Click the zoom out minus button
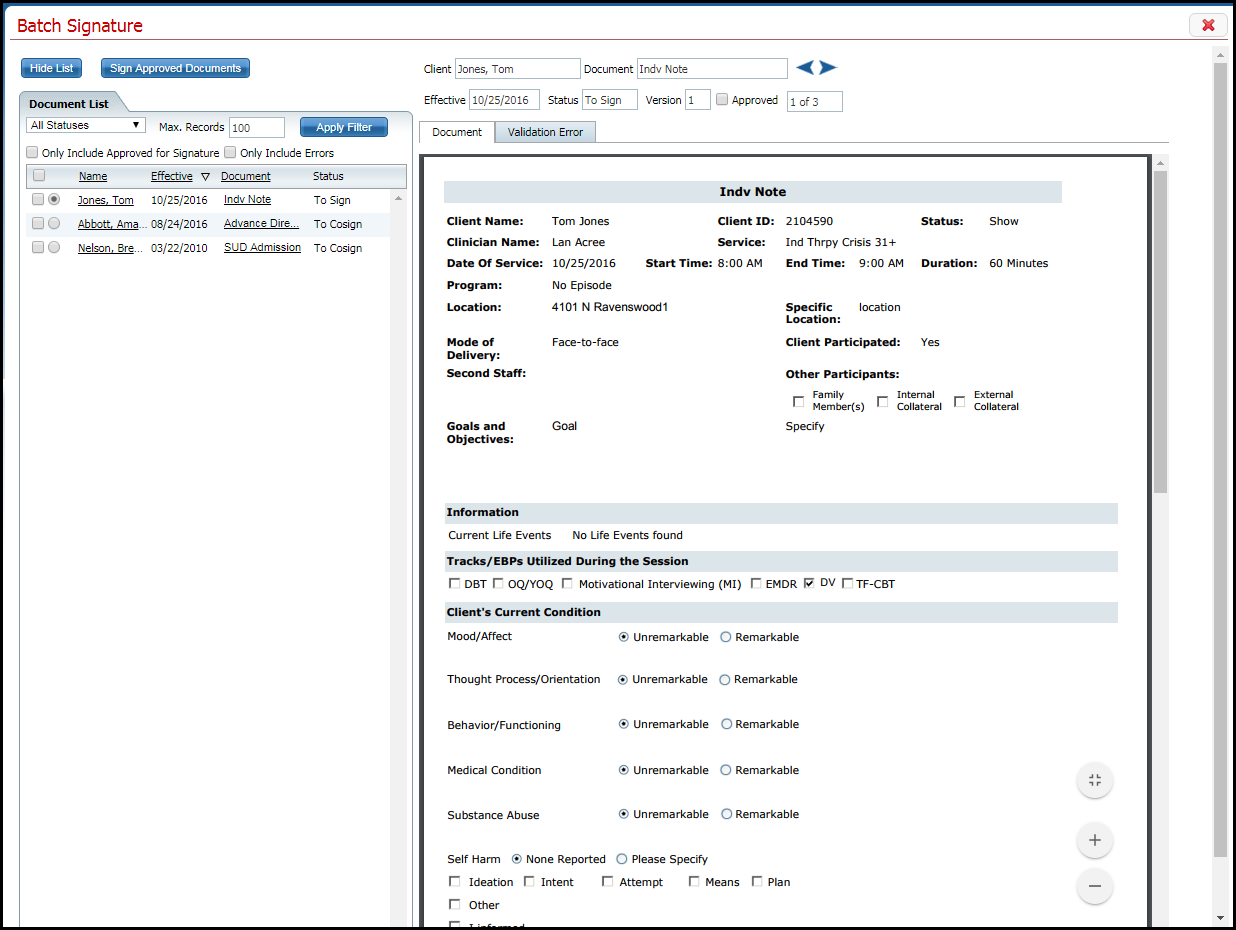 tap(1094, 886)
